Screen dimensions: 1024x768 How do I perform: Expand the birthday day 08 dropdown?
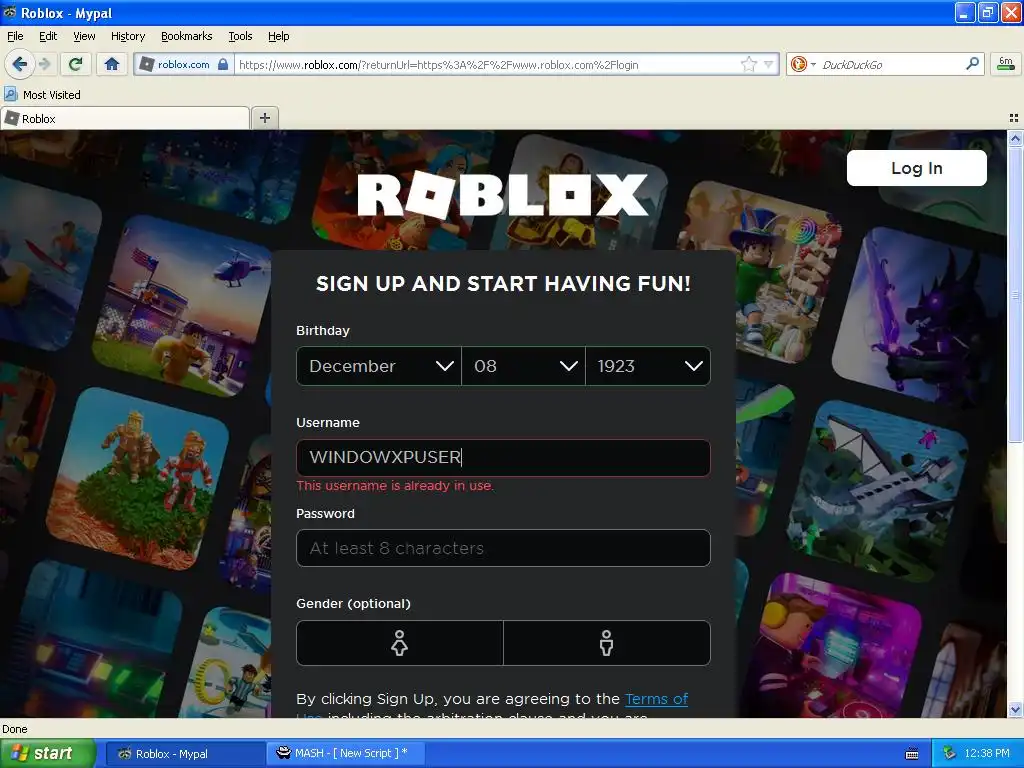click(523, 366)
